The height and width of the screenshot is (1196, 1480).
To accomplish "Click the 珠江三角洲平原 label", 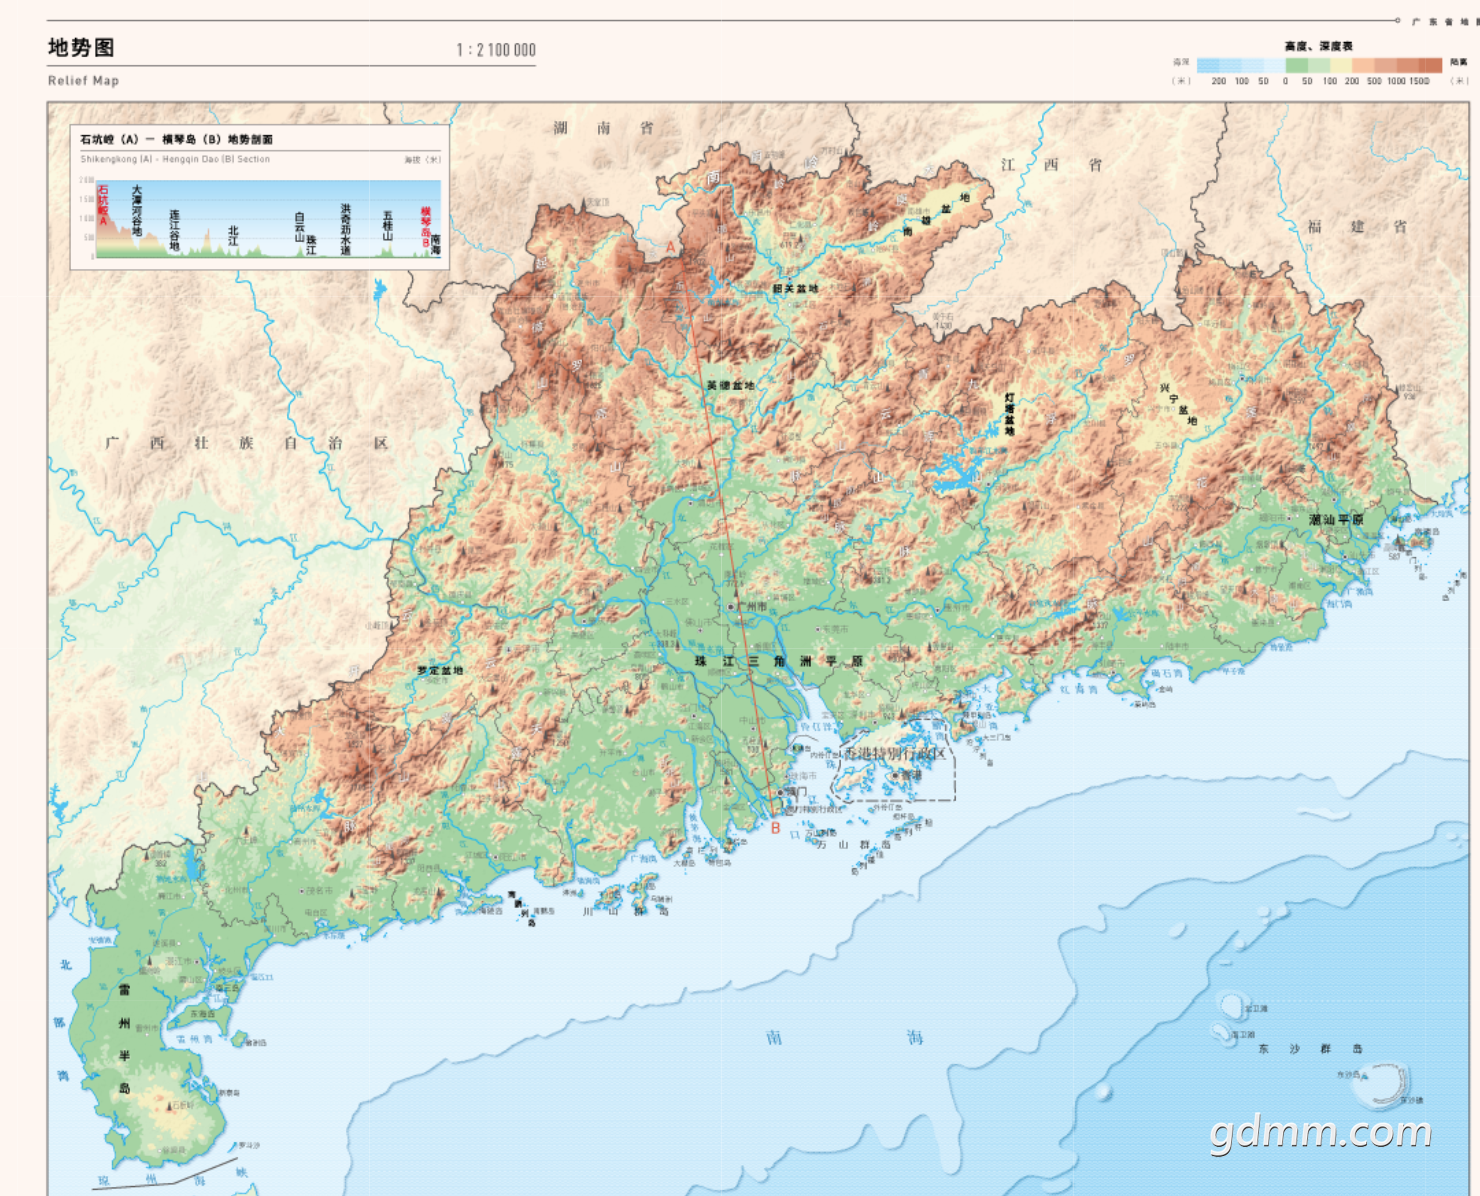I will pos(778,661).
